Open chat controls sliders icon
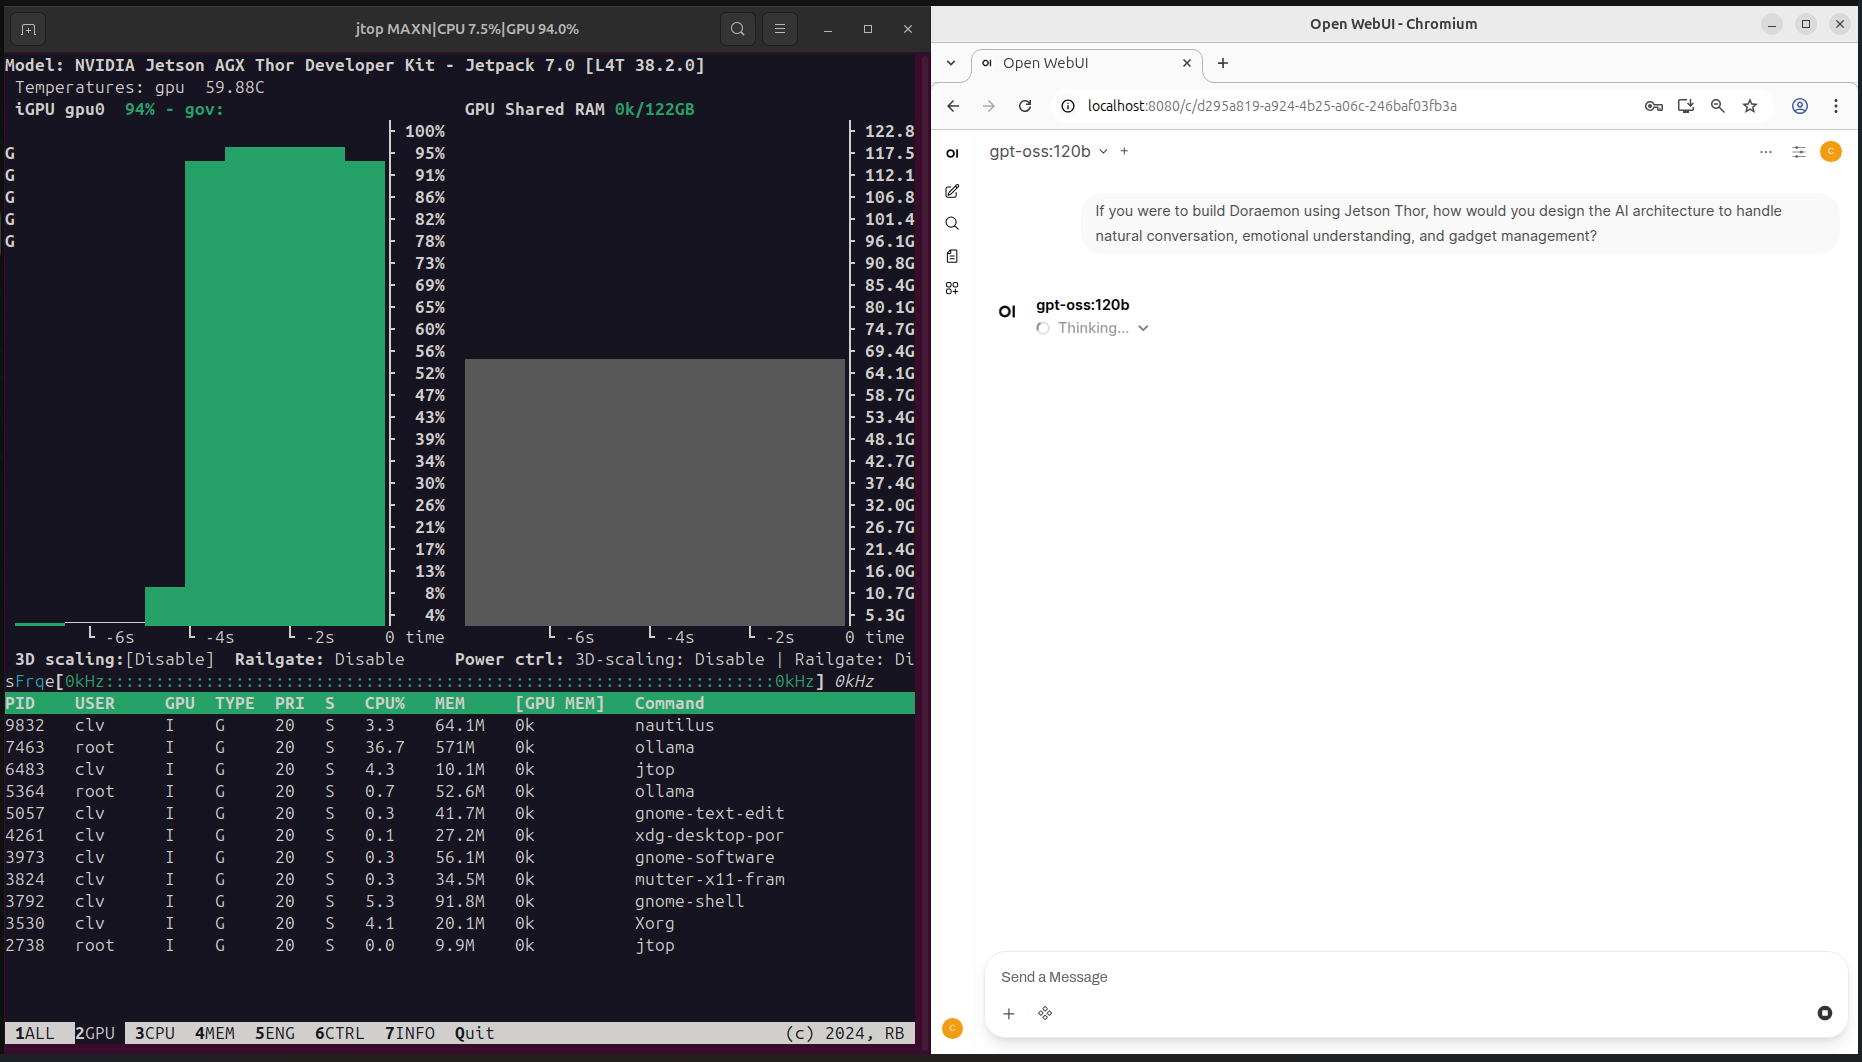The image size is (1862, 1062). coord(1798,152)
